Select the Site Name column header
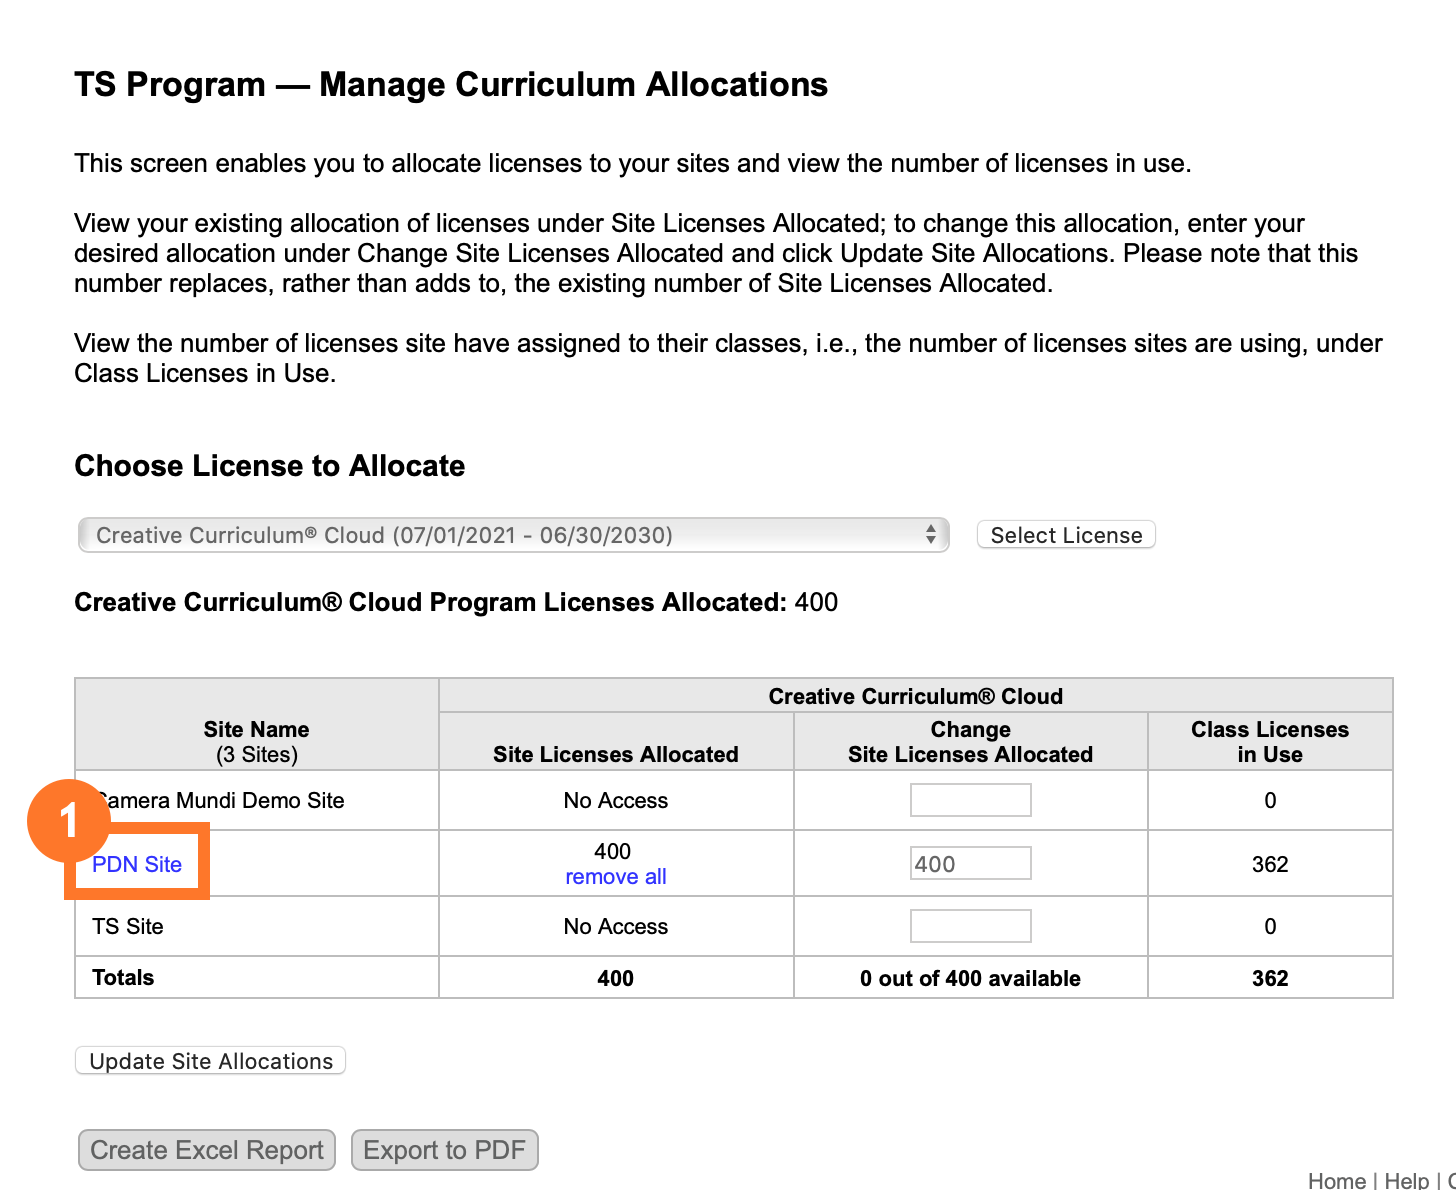This screenshot has width=1456, height=1190. (256, 740)
